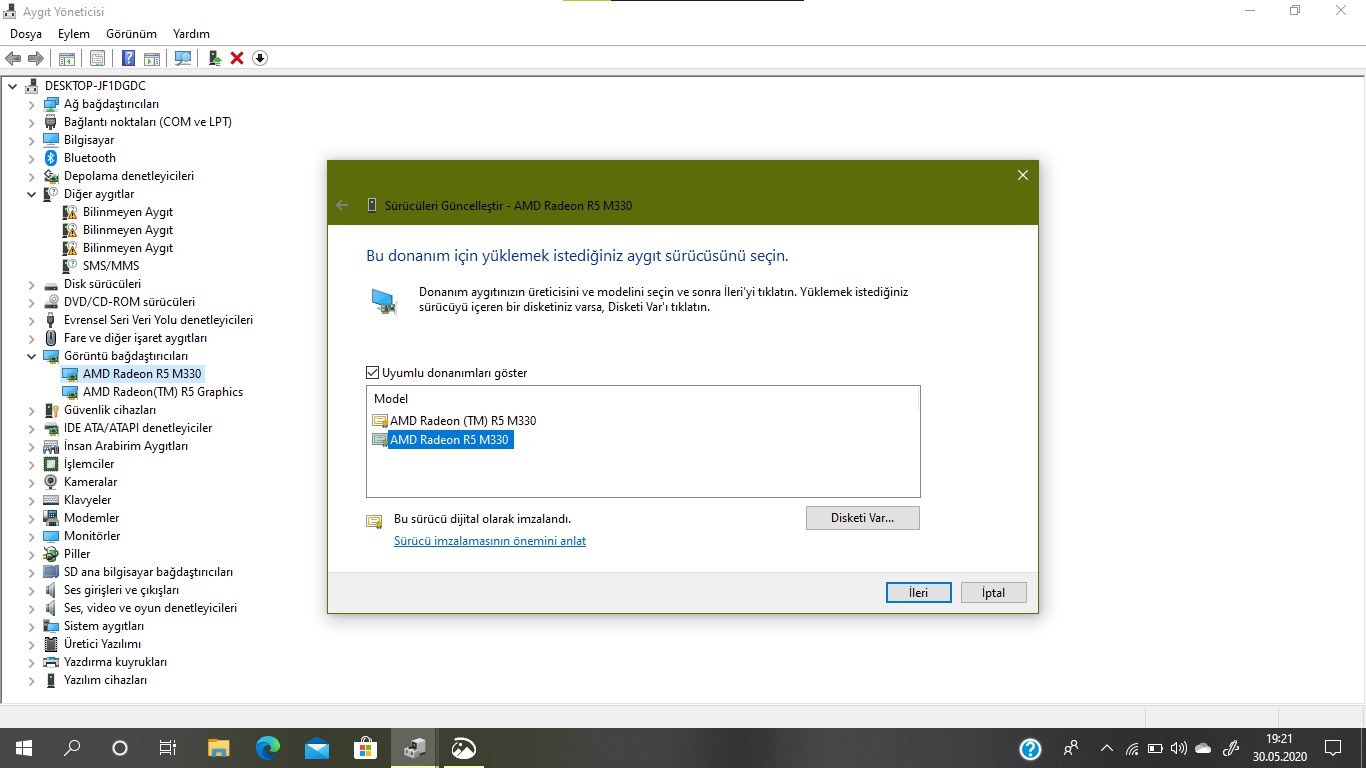Open the Görünüm menu

point(131,34)
